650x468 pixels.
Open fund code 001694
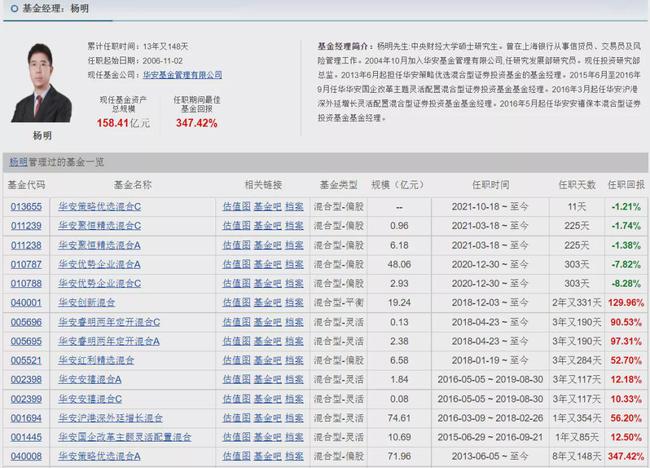click(26, 418)
